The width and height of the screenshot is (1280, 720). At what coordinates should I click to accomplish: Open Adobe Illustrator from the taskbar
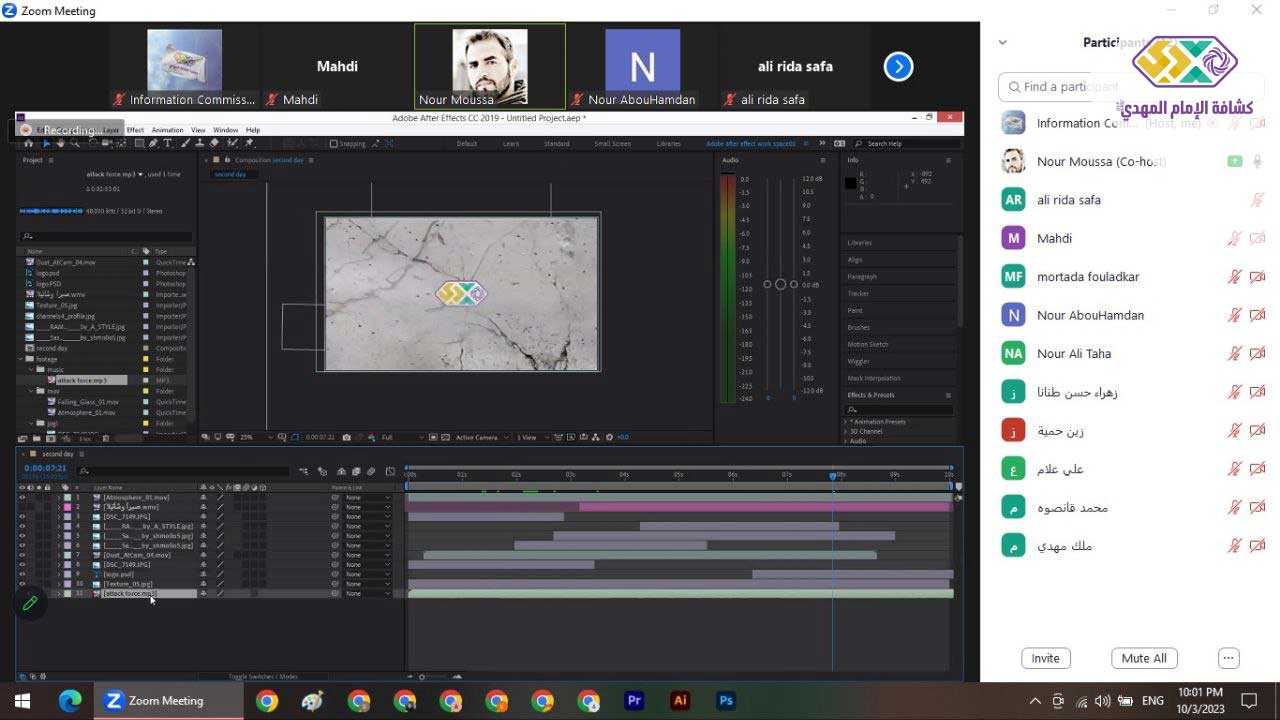tap(681, 701)
